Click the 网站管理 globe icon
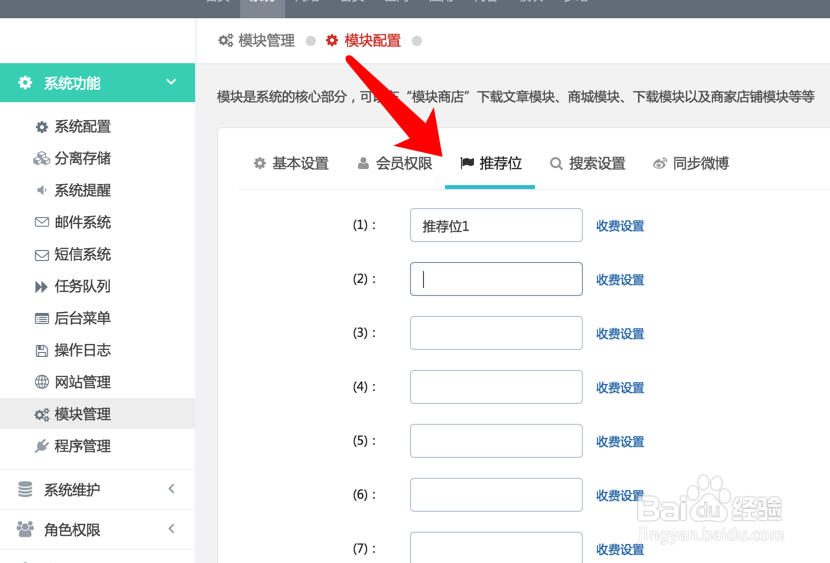Image resolution: width=830 pixels, height=563 pixels. [x=42, y=382]
